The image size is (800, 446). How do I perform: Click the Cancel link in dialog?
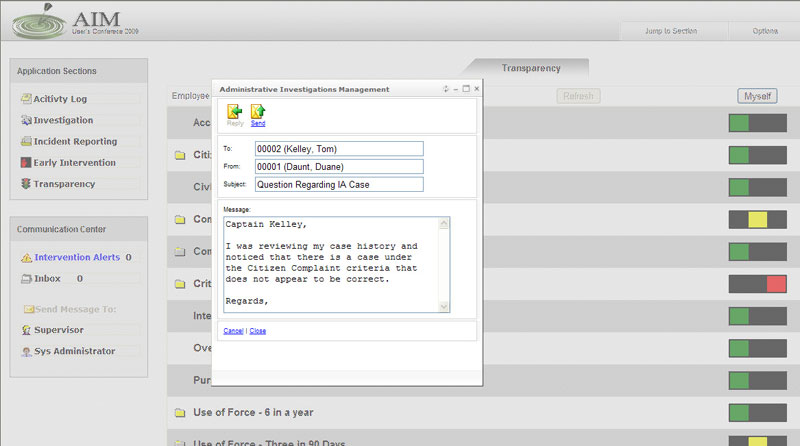[233, 330]
